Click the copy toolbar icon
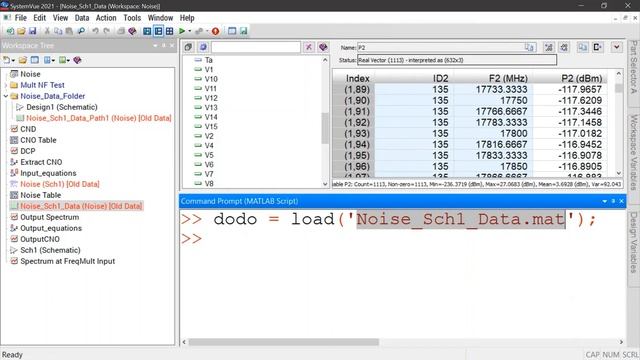The height and width of the screenshot is (360, 640). [58, 31]
